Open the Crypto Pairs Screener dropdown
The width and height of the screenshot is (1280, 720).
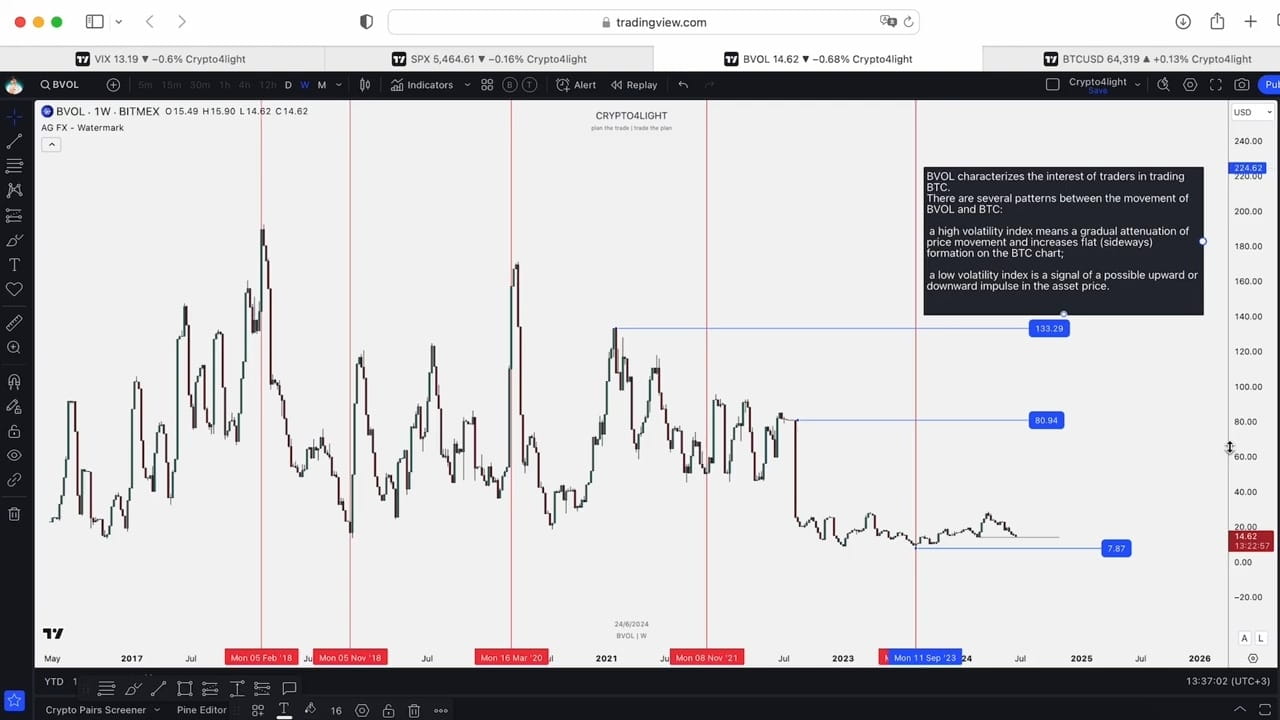[x=103, y=710]
